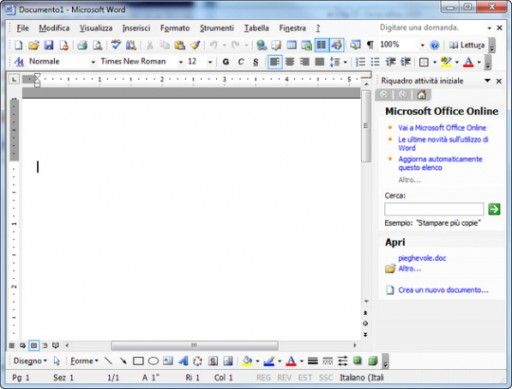
Task: Undo the last action
Action: click(213, 45)
